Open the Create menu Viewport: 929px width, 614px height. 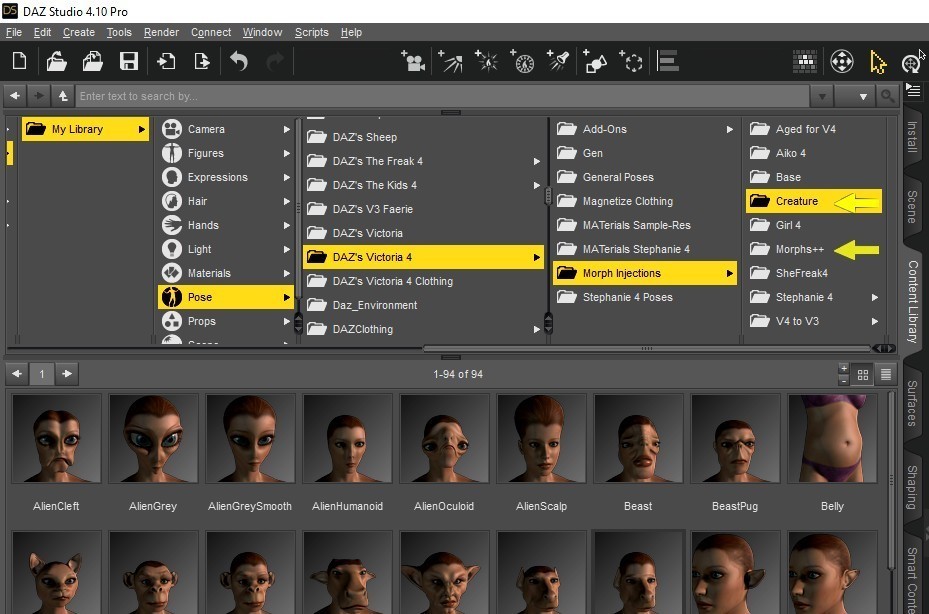(x=79, y=33)
